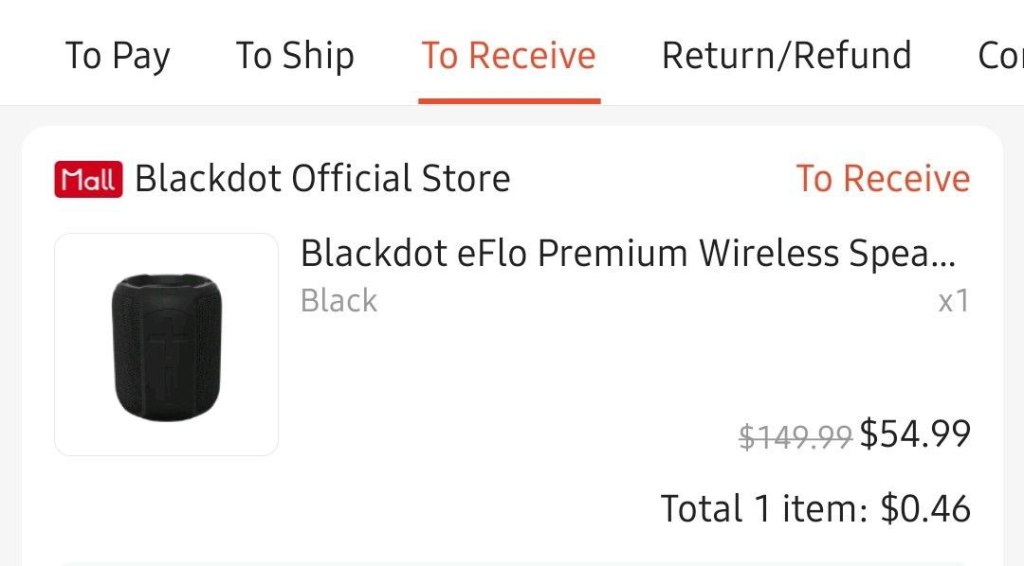Click the orange To Receive order status
Image resolution: width=1024 pixels, height=566 pixels.
(x=883, y=179)
